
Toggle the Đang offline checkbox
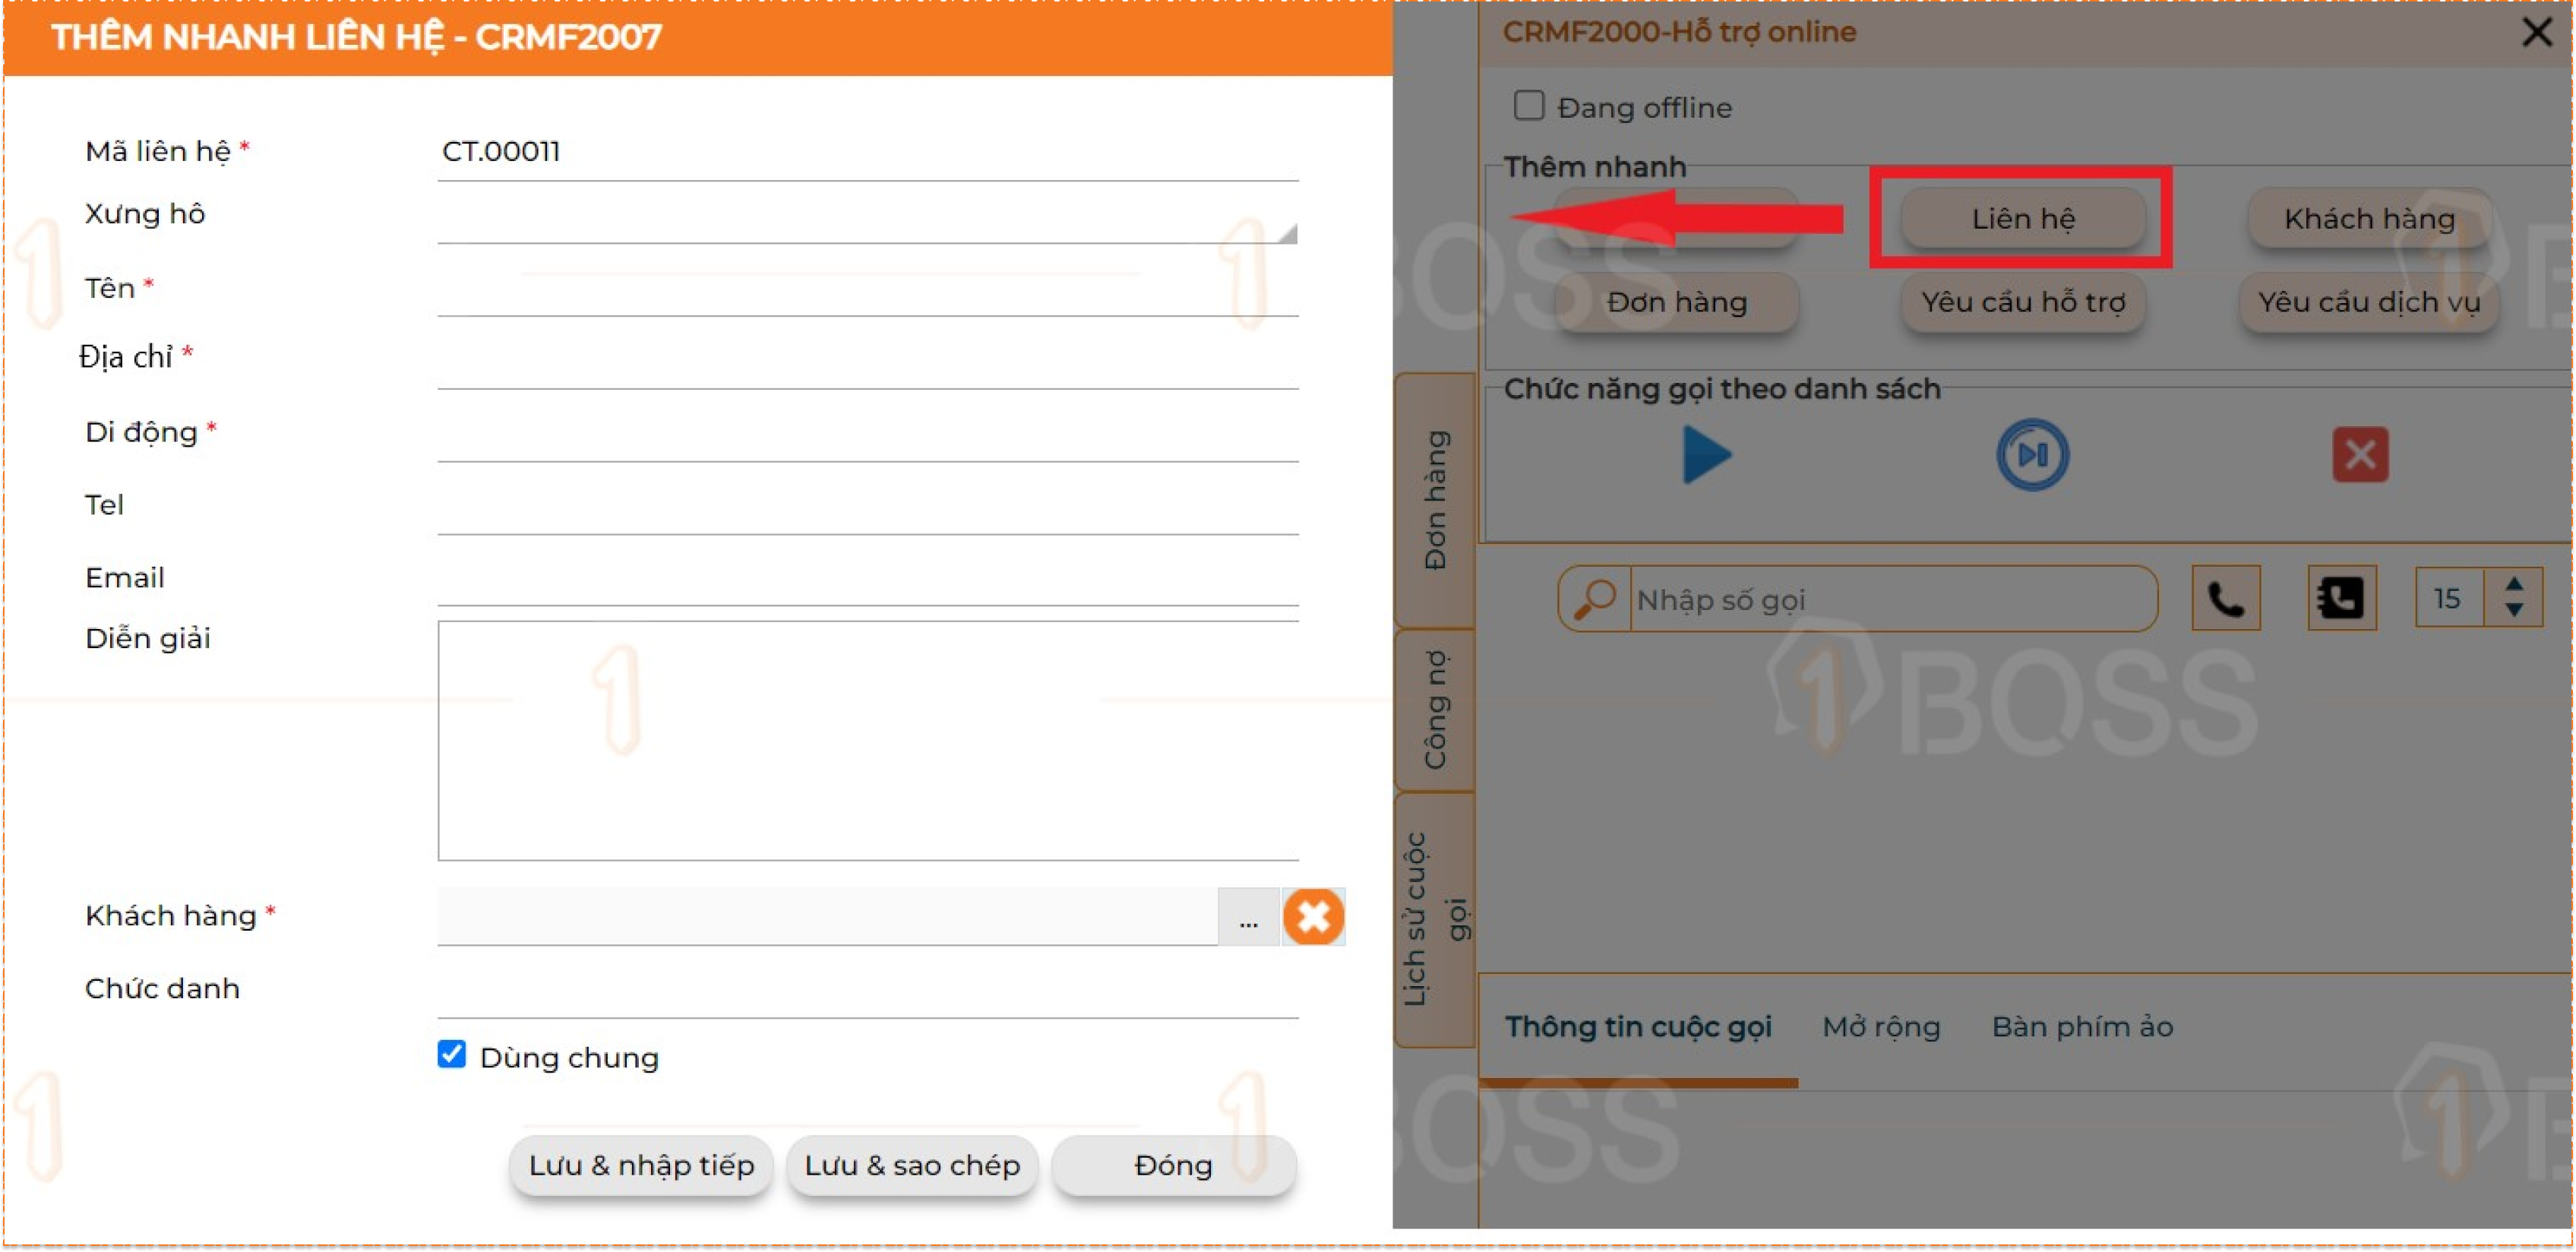click(1529, 106)
